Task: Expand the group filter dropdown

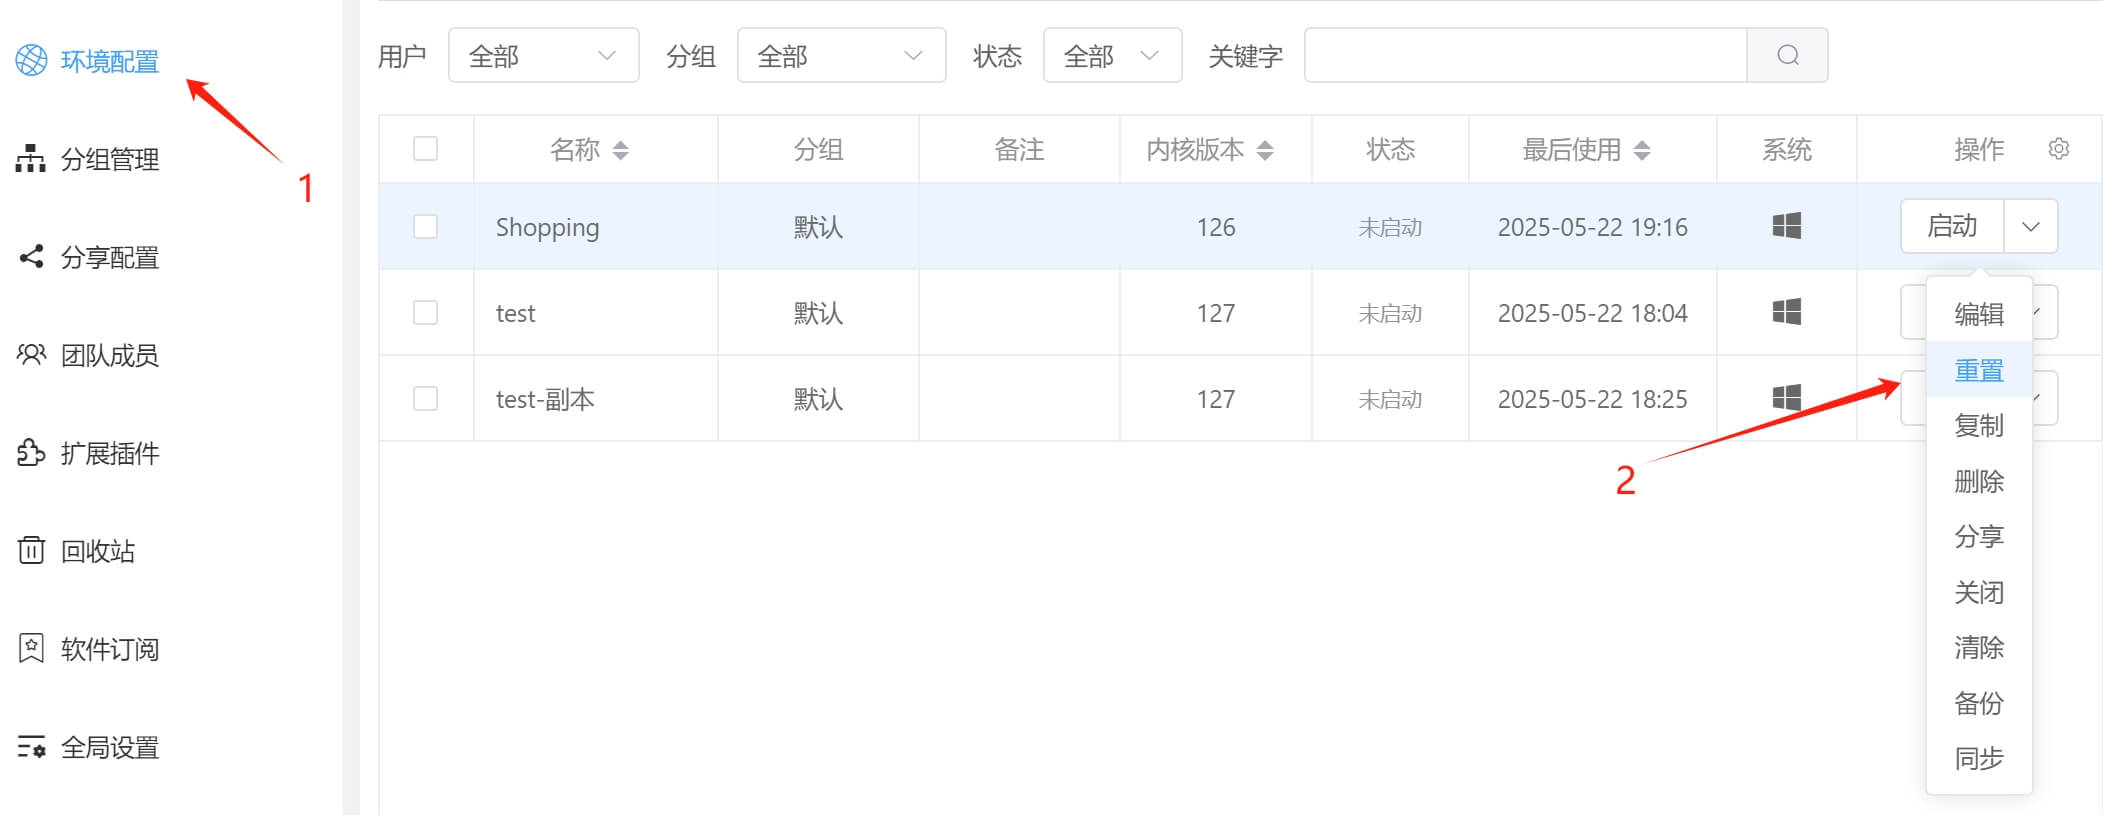Action: point(841,56)
